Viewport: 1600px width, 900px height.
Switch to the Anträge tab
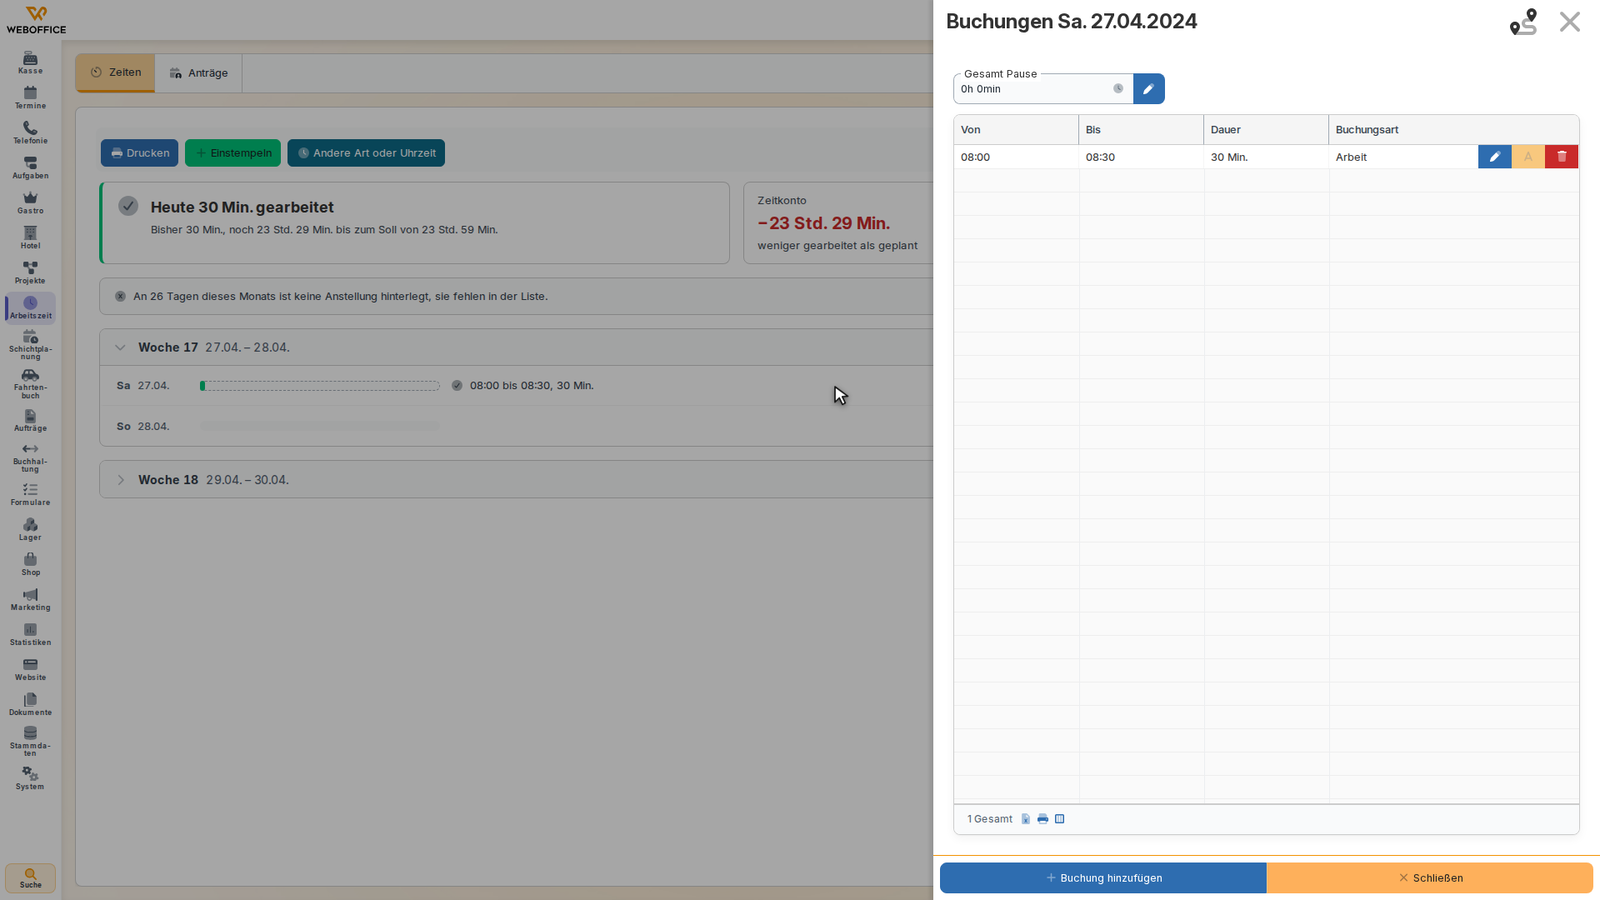[199, 73]
